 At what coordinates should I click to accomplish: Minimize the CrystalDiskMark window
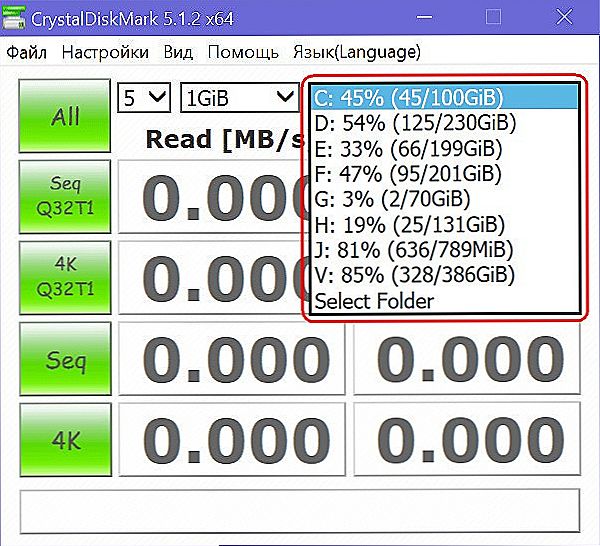pyautogui.click(x=424, y=17)
